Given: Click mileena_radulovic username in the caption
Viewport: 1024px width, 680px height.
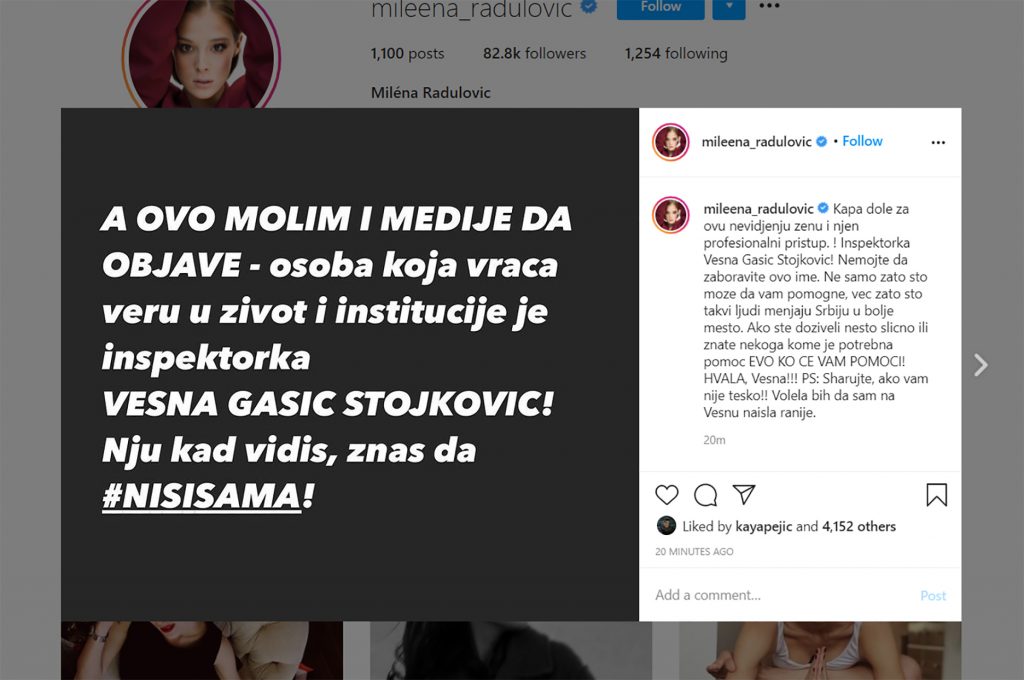Looking at the screenshot, I should 758,209.
